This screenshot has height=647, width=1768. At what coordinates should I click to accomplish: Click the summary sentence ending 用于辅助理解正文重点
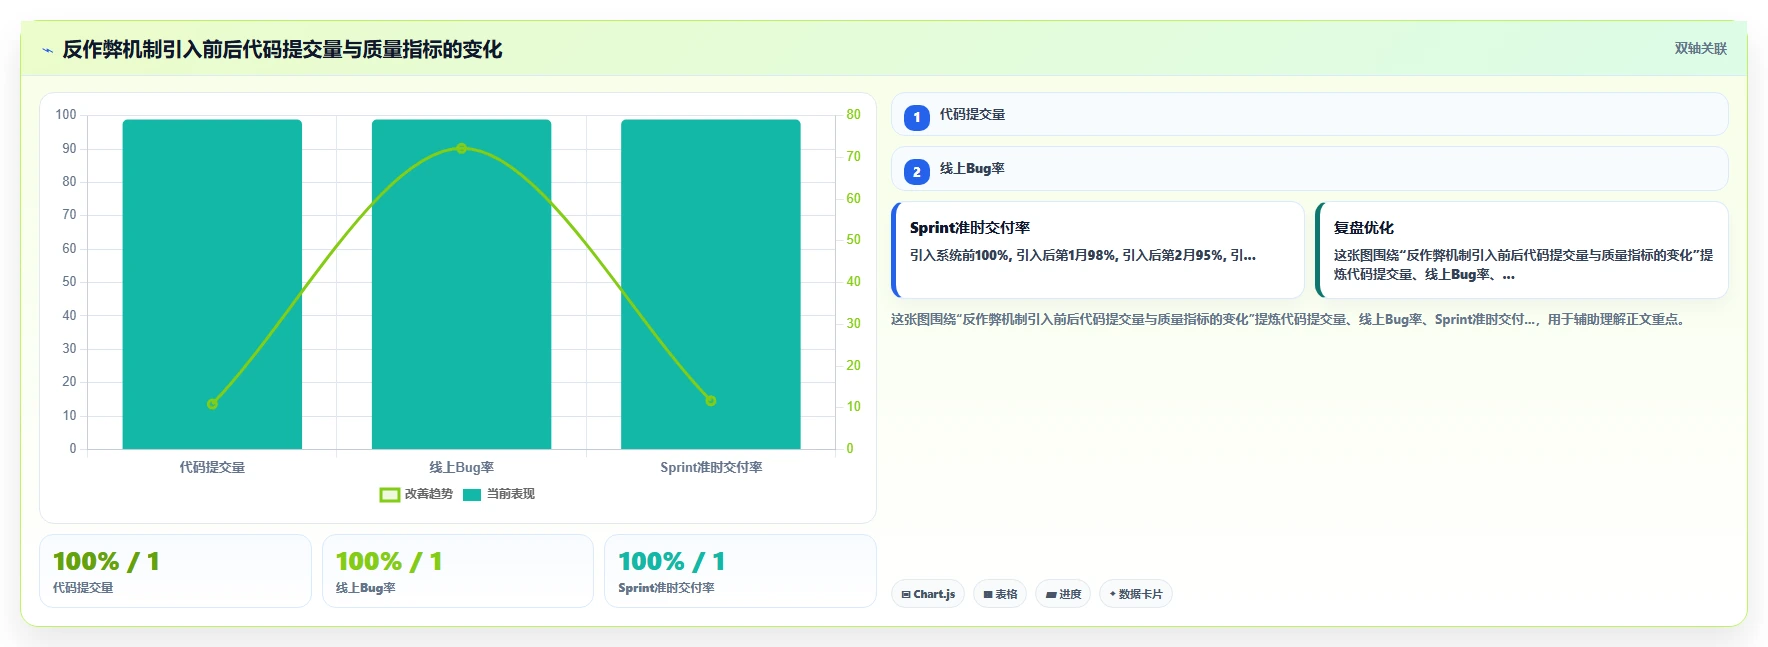[x=1290, y=320]
